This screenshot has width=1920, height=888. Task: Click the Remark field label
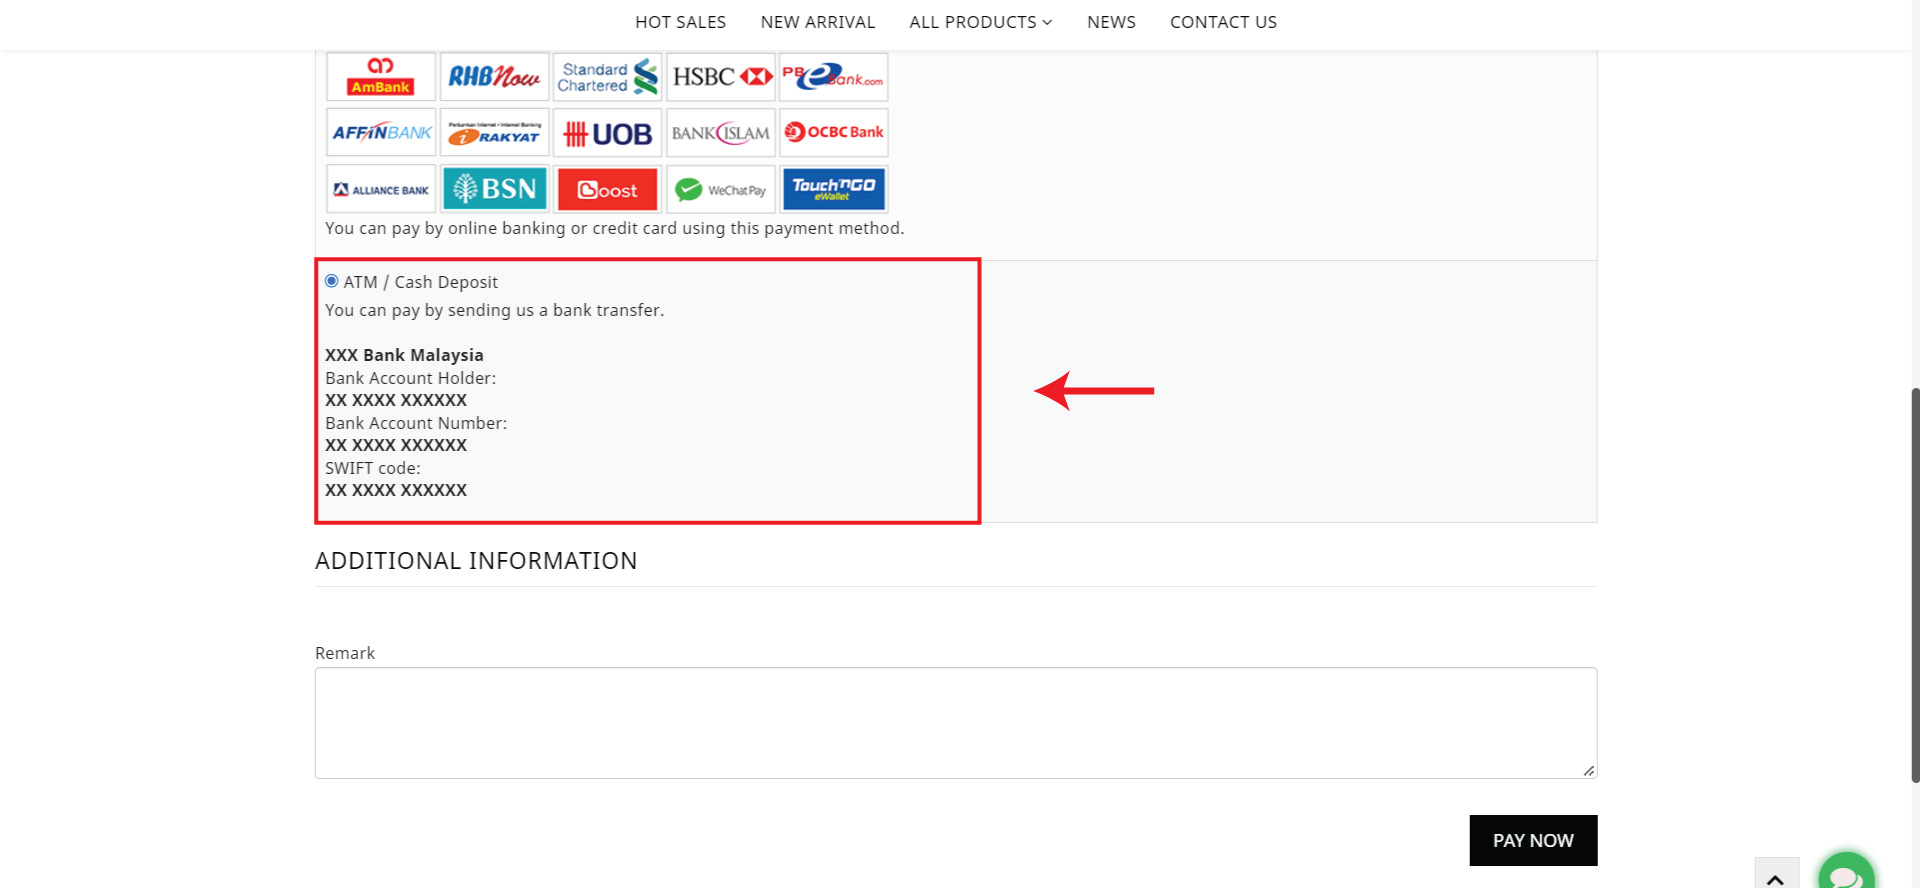pos(345,653)
